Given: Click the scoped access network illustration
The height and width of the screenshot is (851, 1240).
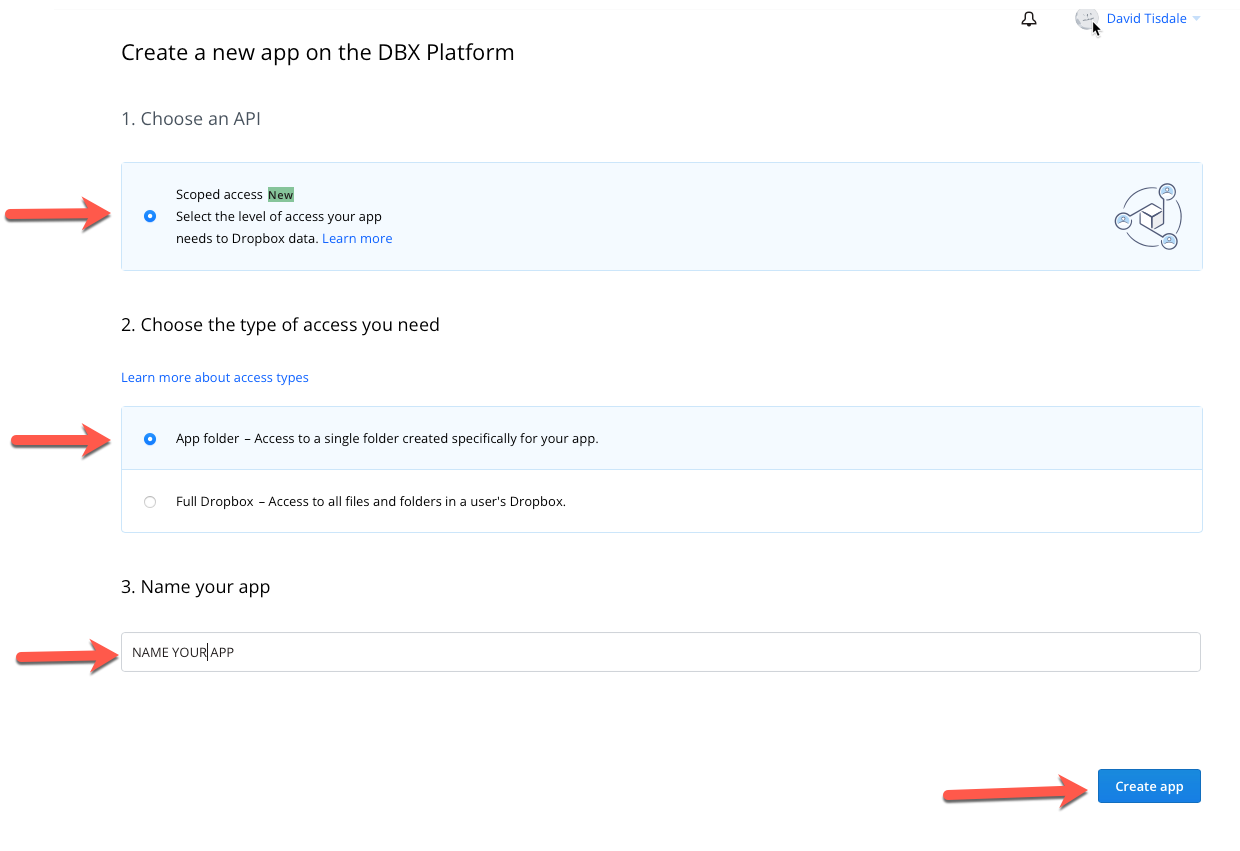Looking at the screenshot, I should 1148,216.
